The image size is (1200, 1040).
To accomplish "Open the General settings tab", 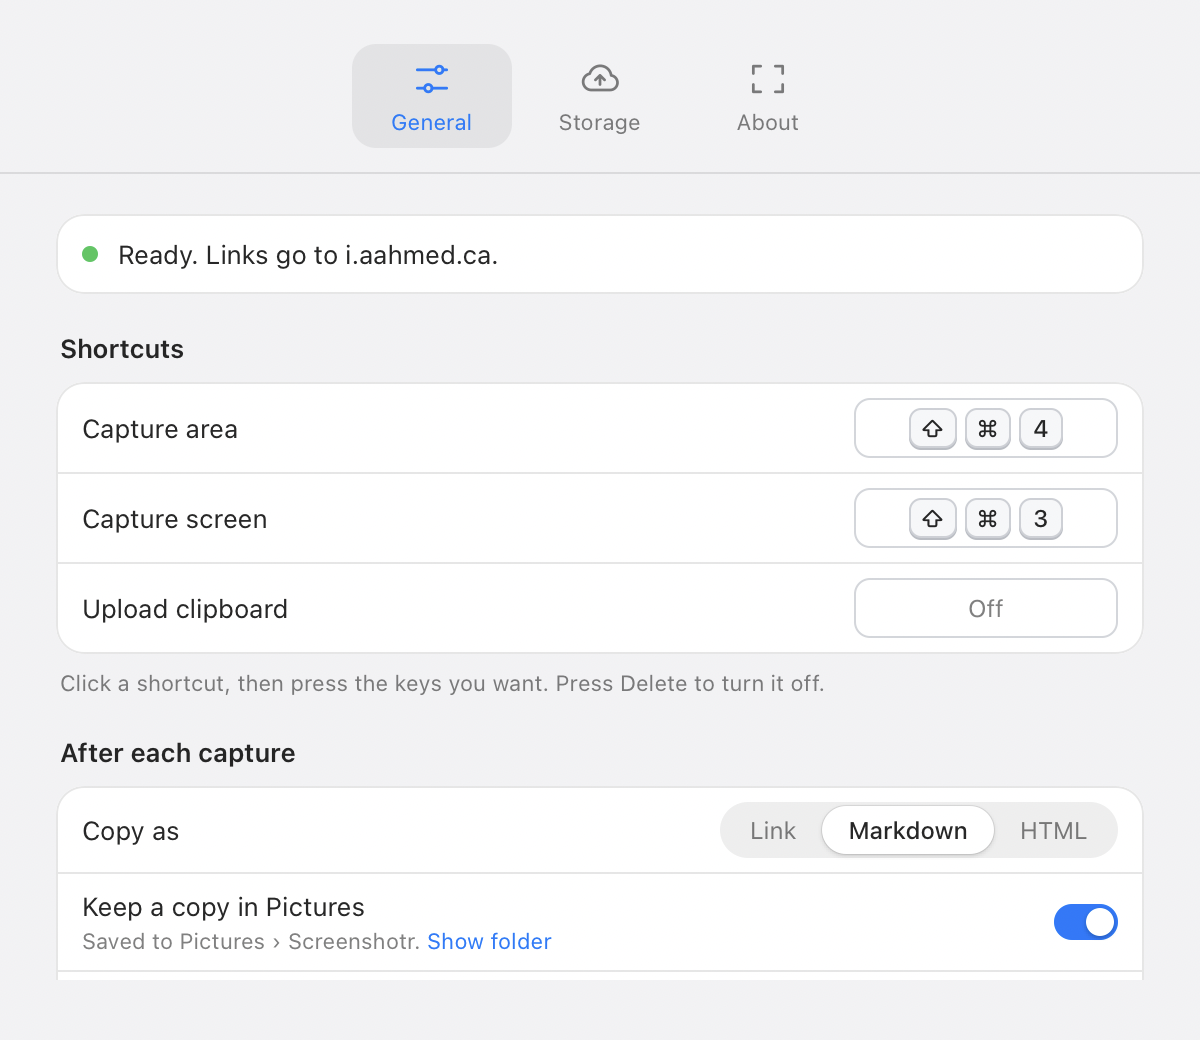I will pos(431,96).
